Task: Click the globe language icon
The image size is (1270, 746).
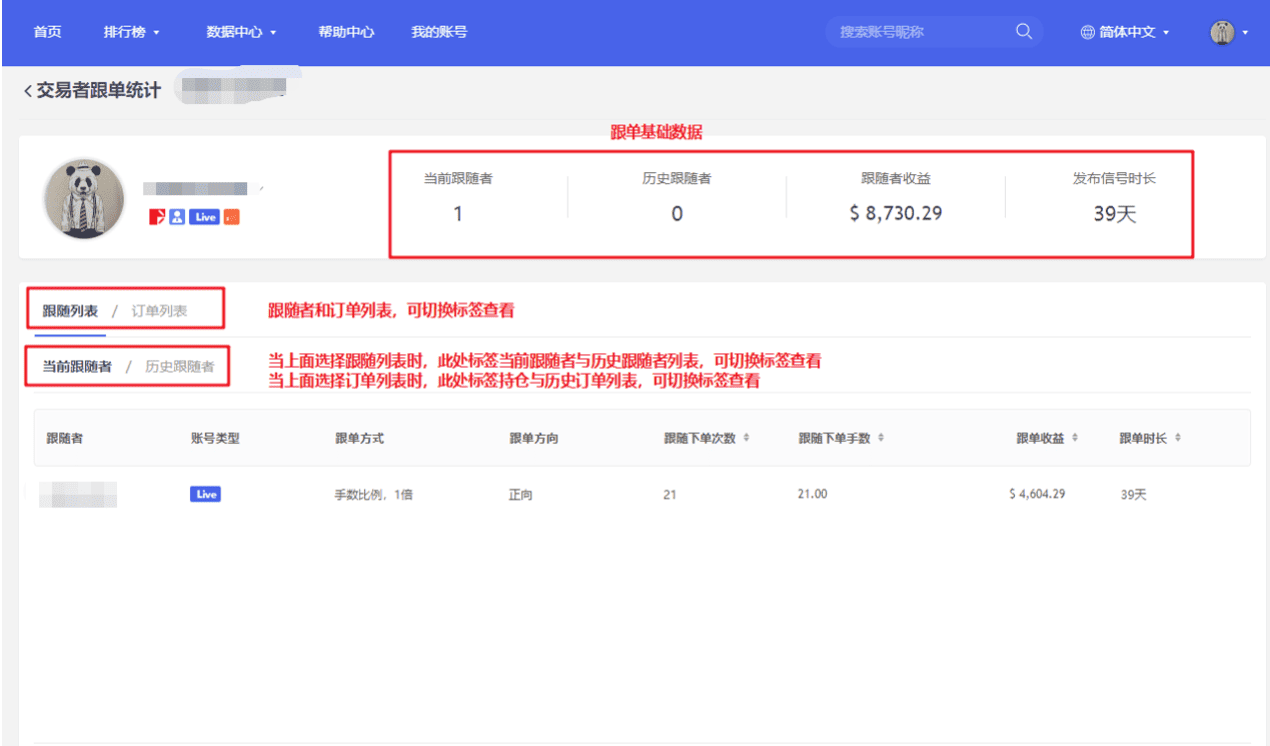Action: 1087,32
